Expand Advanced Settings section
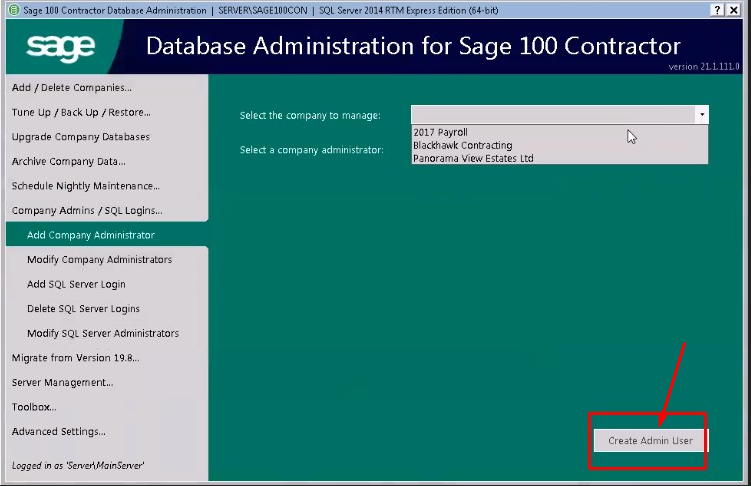Screen dimensions: 751x486 pyautogui.click(x=58, y=431)
